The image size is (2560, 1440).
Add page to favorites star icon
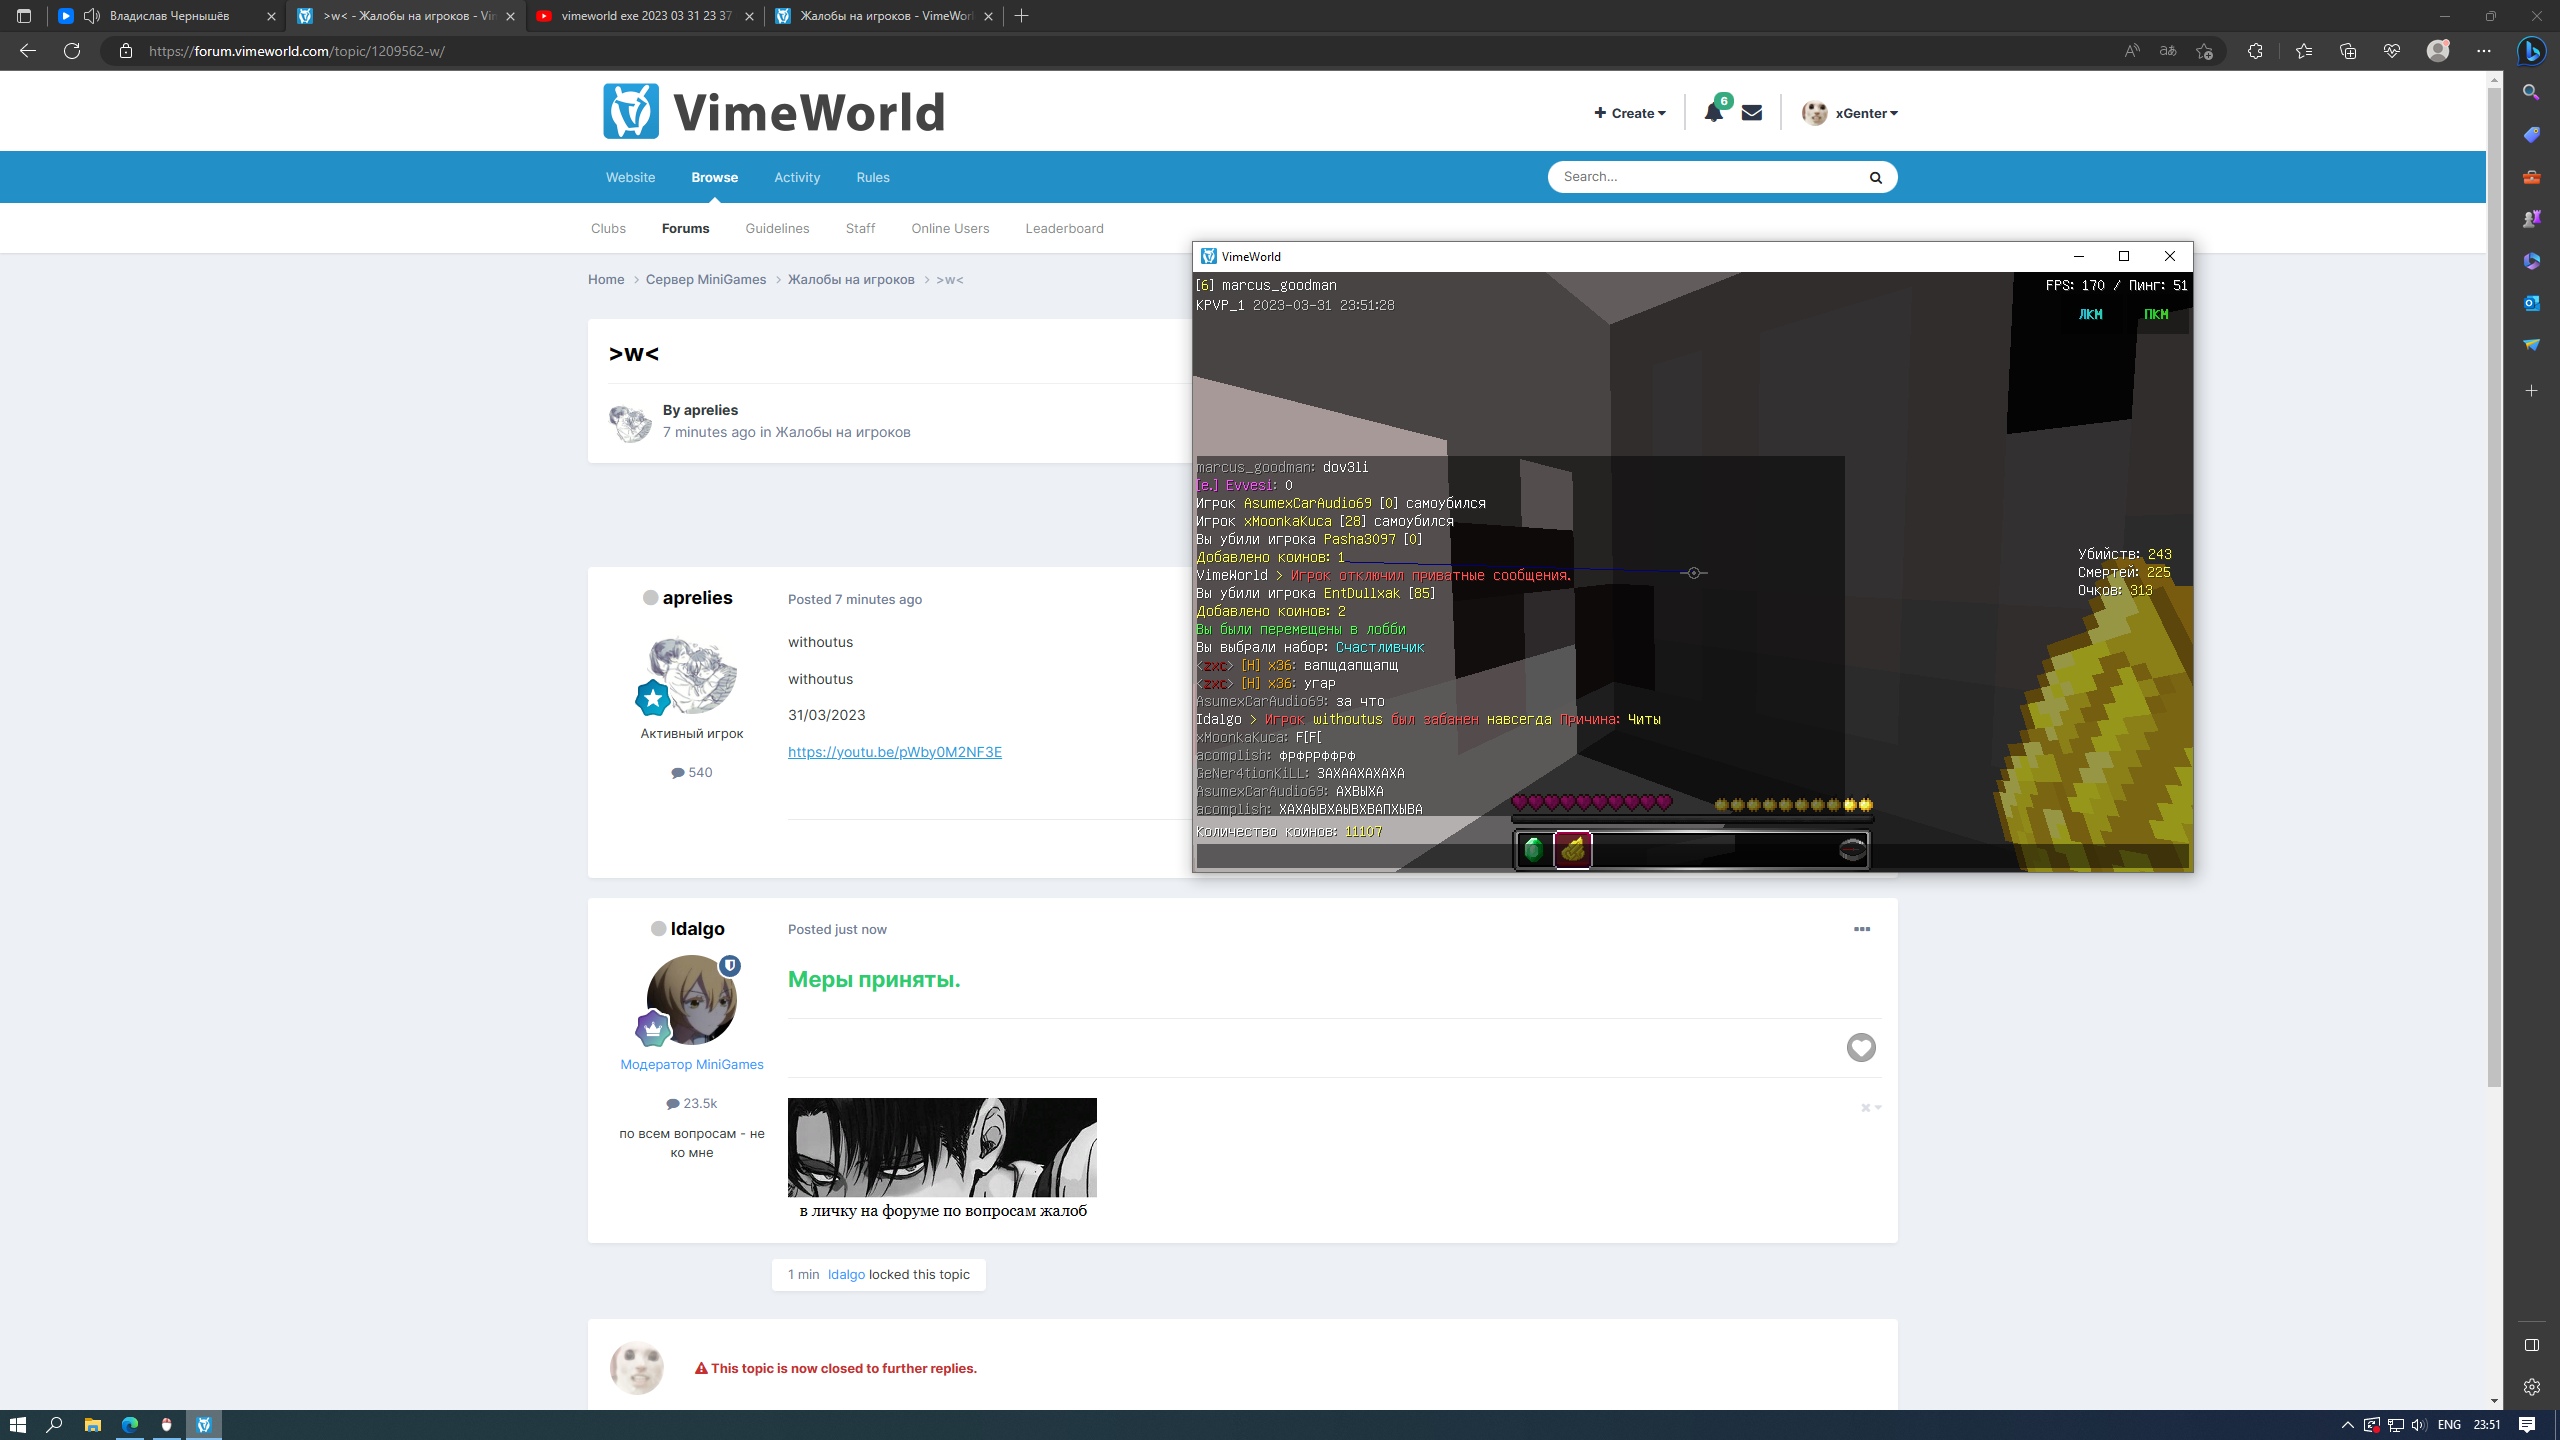point(2204,51)
